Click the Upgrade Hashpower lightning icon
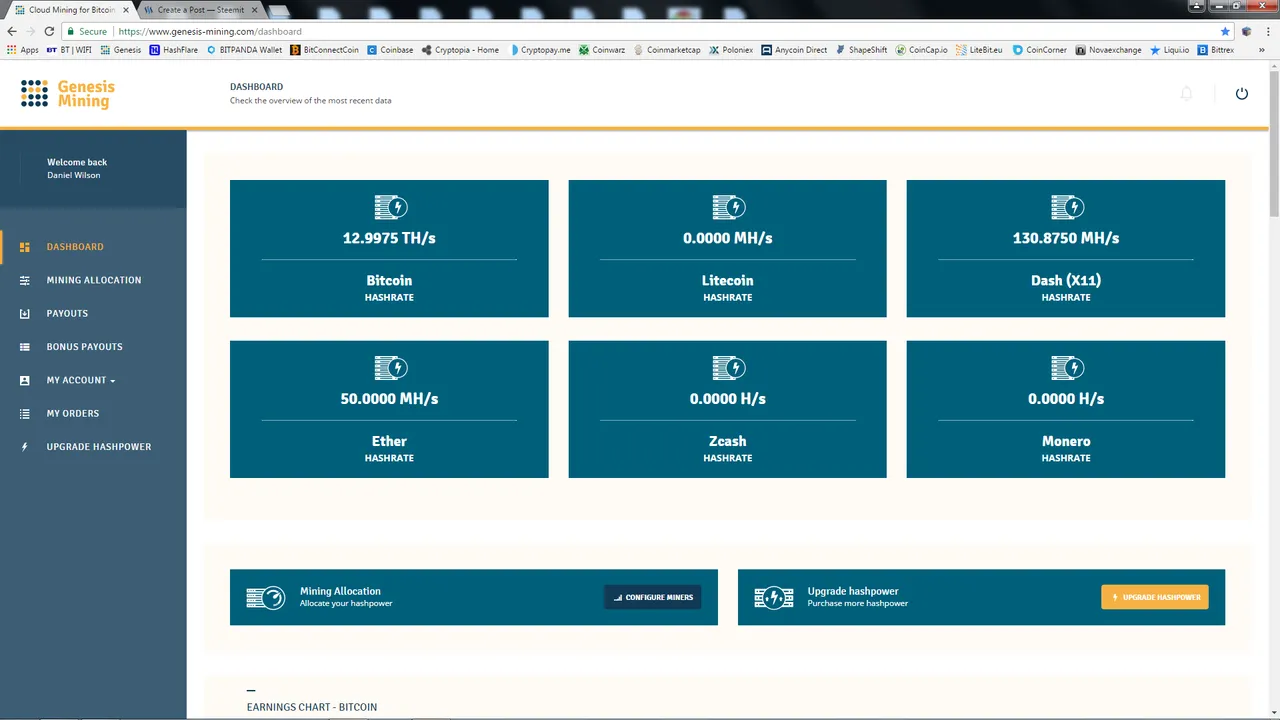Viewport: 1280px width, 720px height. coord(25,447)
